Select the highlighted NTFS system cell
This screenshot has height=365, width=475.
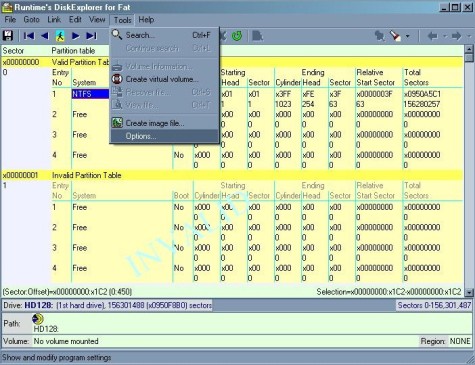point(90,94)
